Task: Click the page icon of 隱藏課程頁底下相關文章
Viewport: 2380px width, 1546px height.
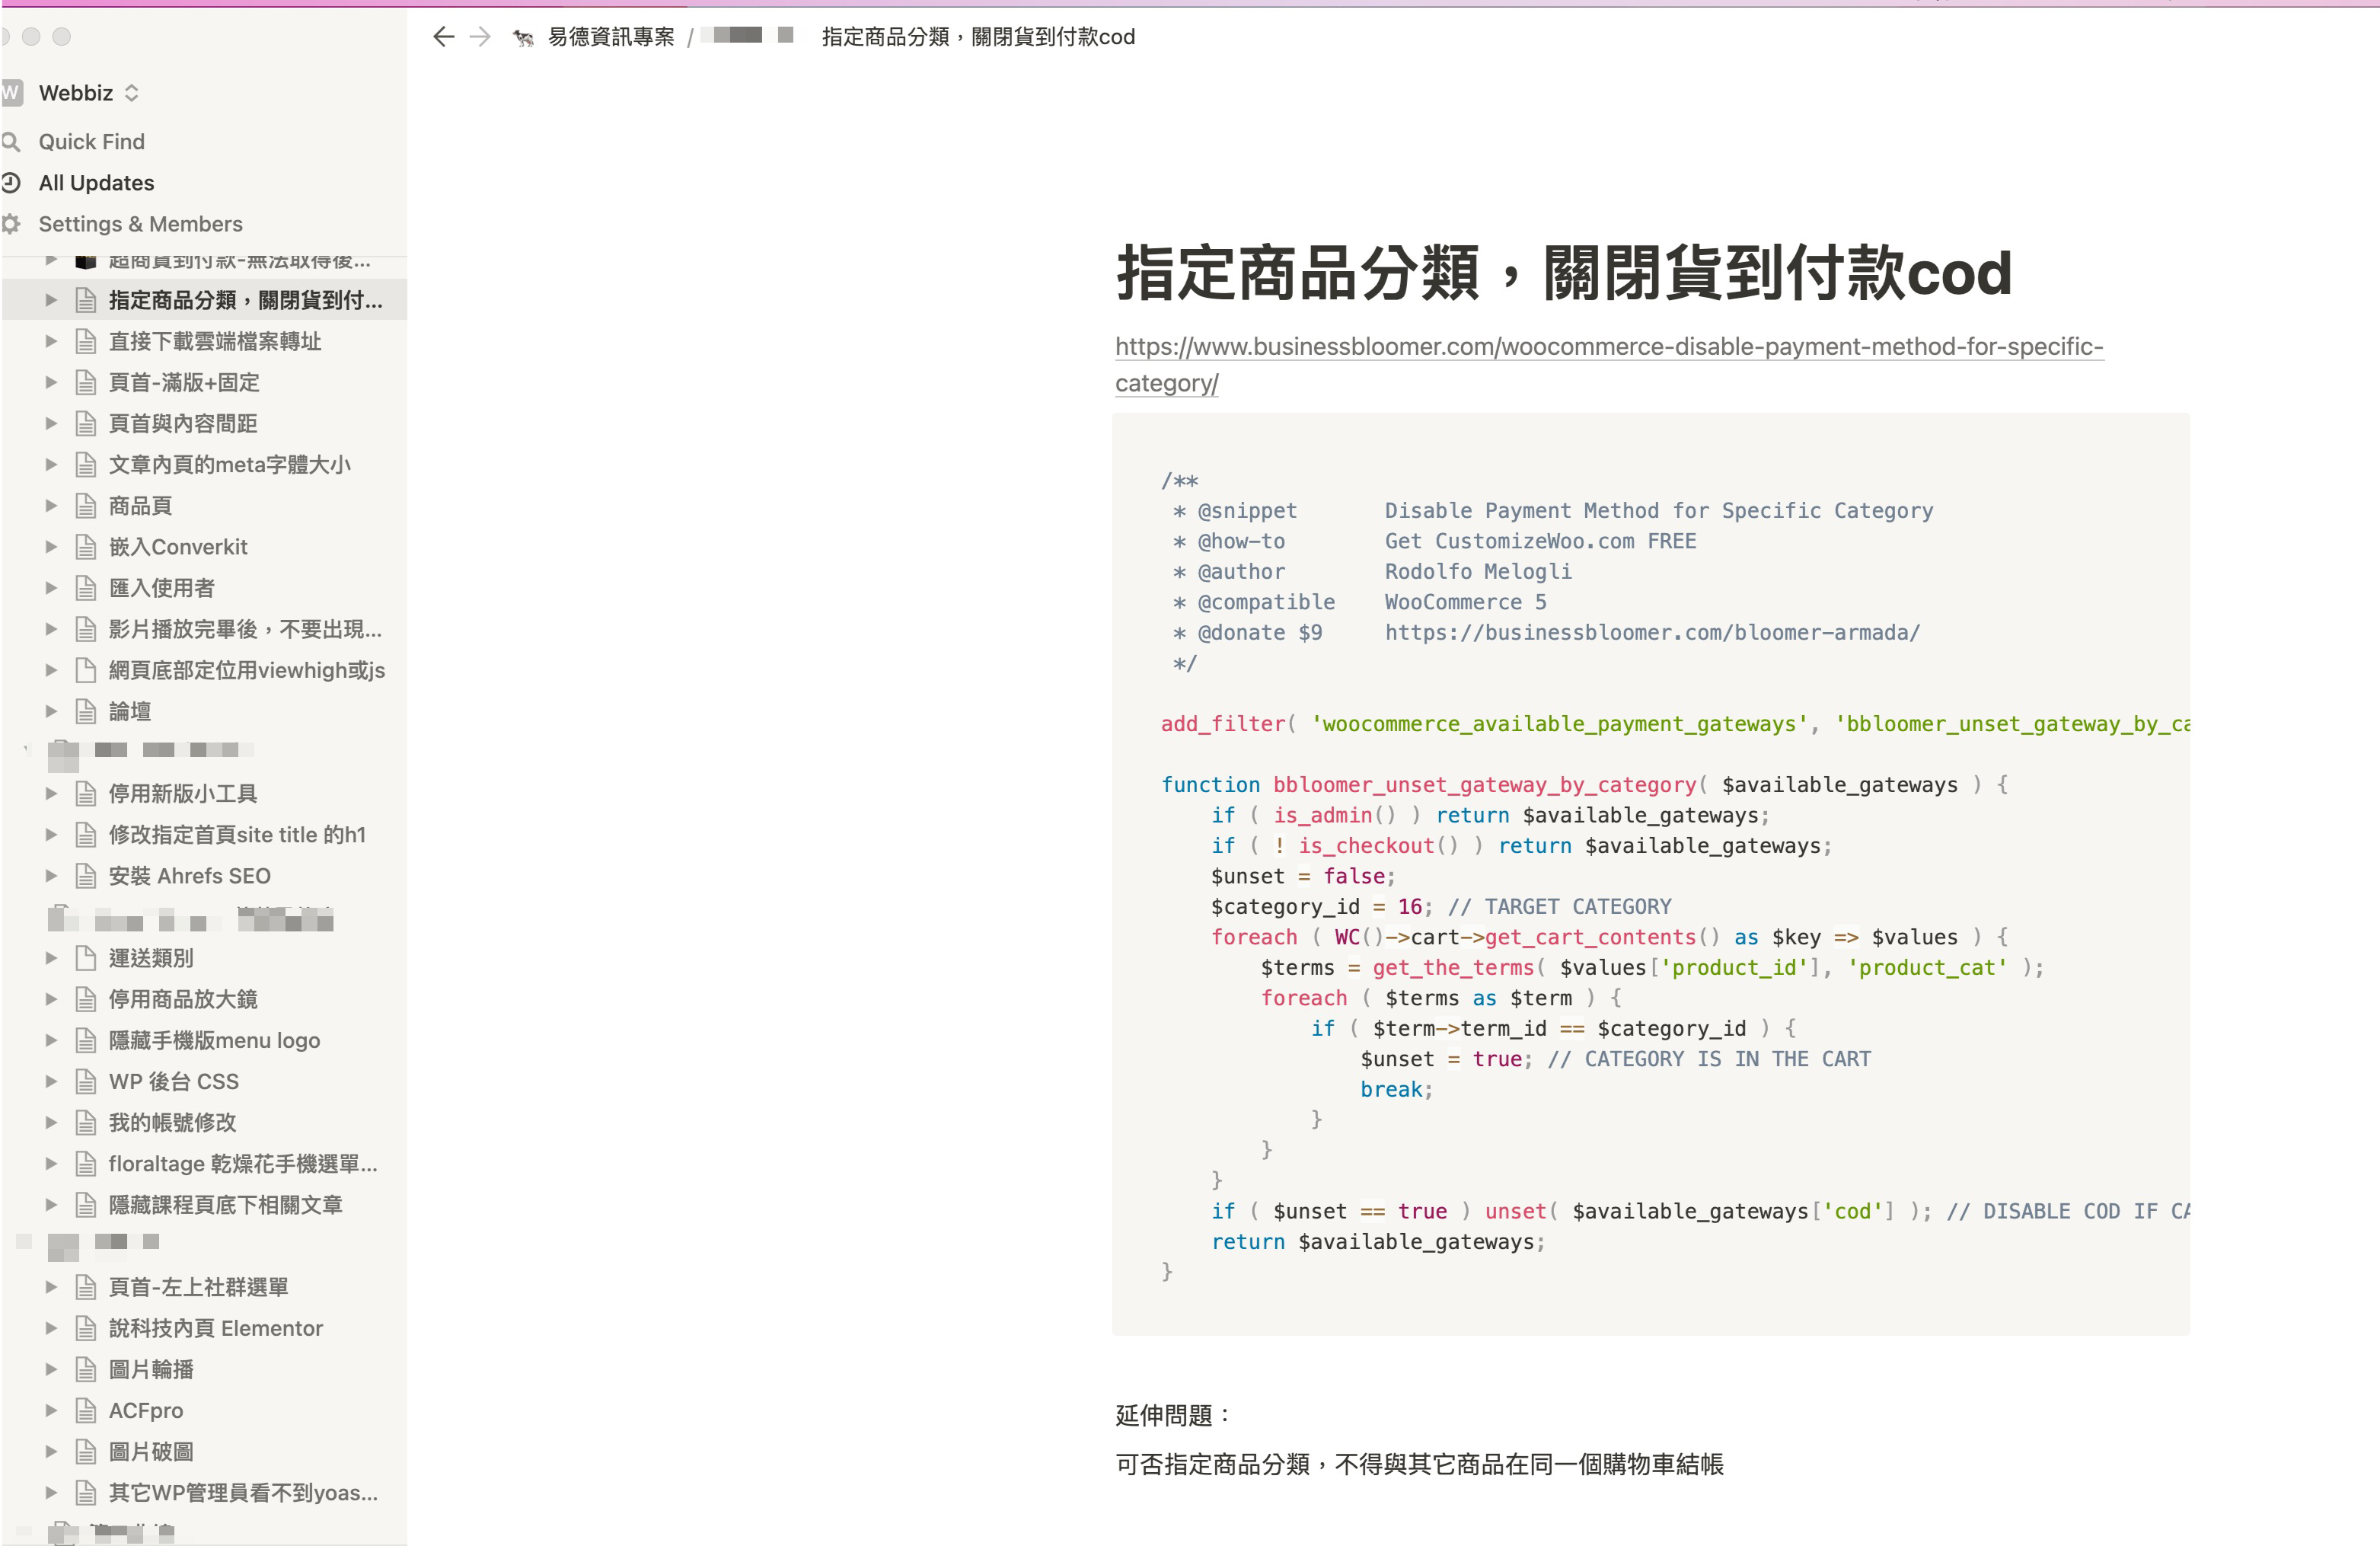Action: click(x=86, y=1205)
